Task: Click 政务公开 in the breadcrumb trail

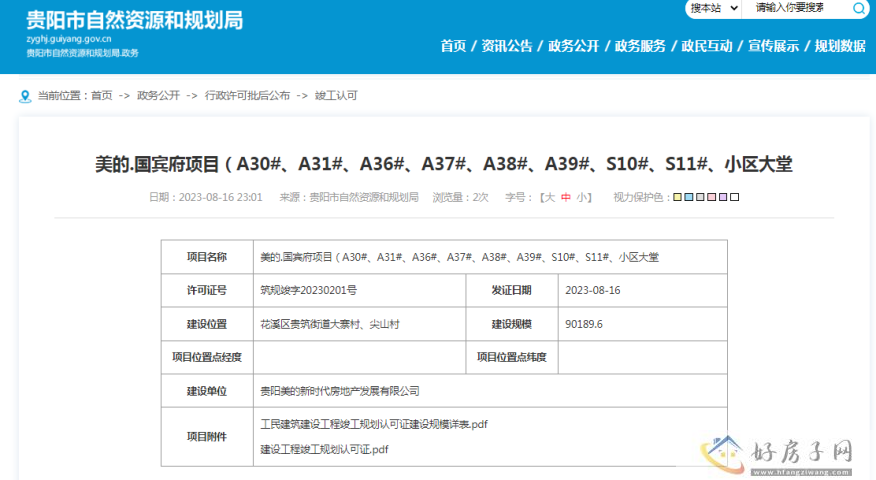Action: pyautogui.click(x=159, y=96)
